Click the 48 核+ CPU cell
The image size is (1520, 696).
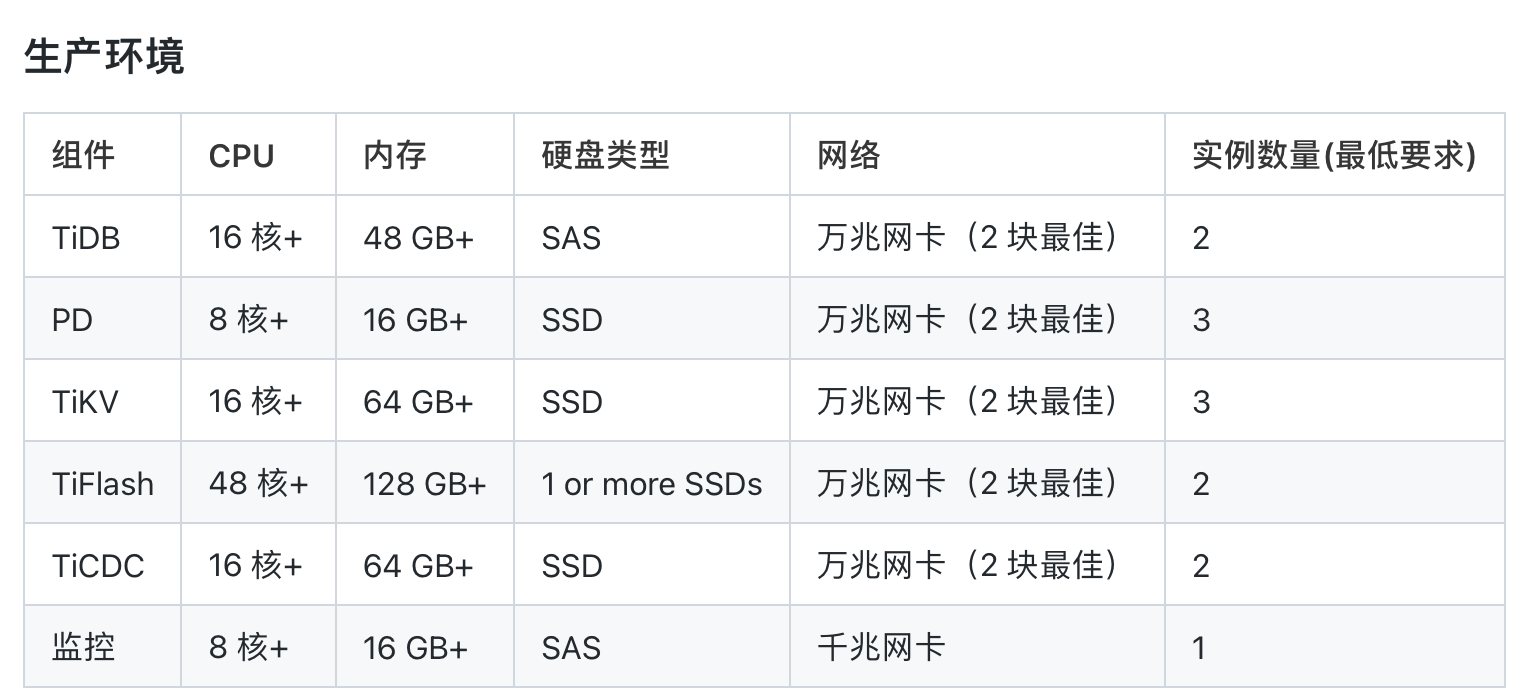(x=258, y=484)
